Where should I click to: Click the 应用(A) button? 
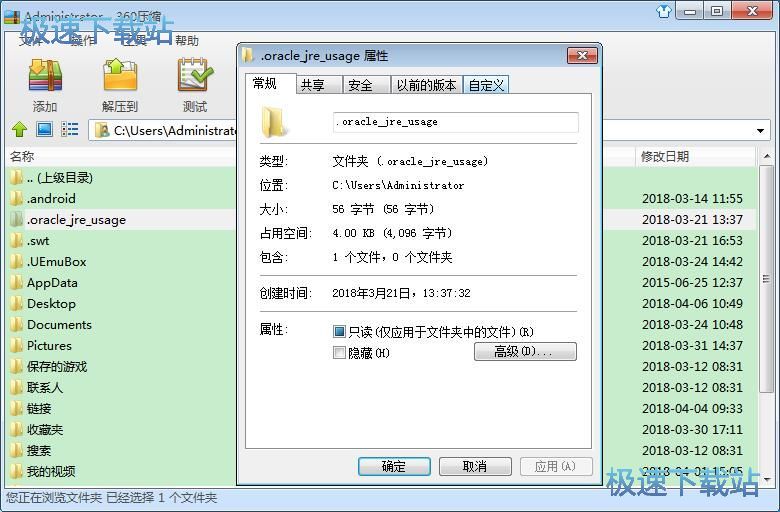click(x=556, y=467)
